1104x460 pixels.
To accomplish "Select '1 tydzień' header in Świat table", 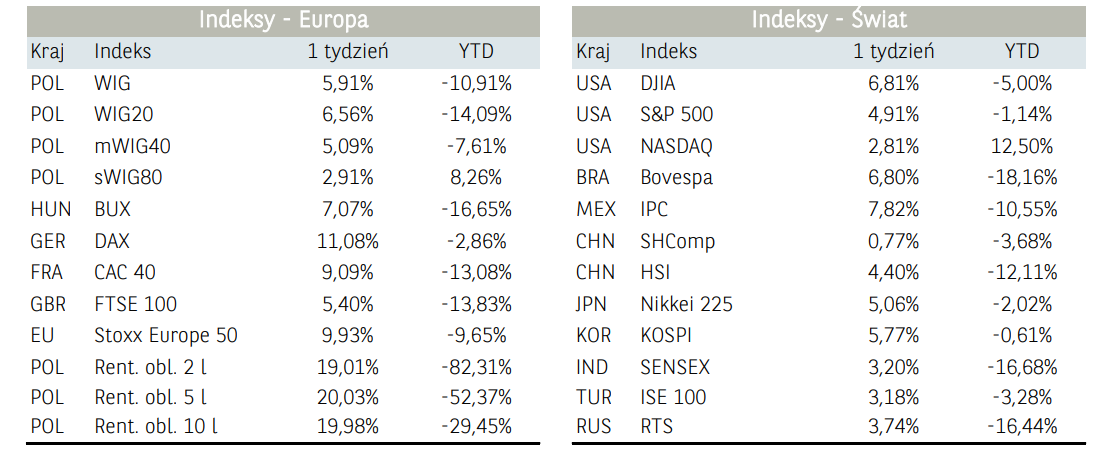I will point(894,52).
